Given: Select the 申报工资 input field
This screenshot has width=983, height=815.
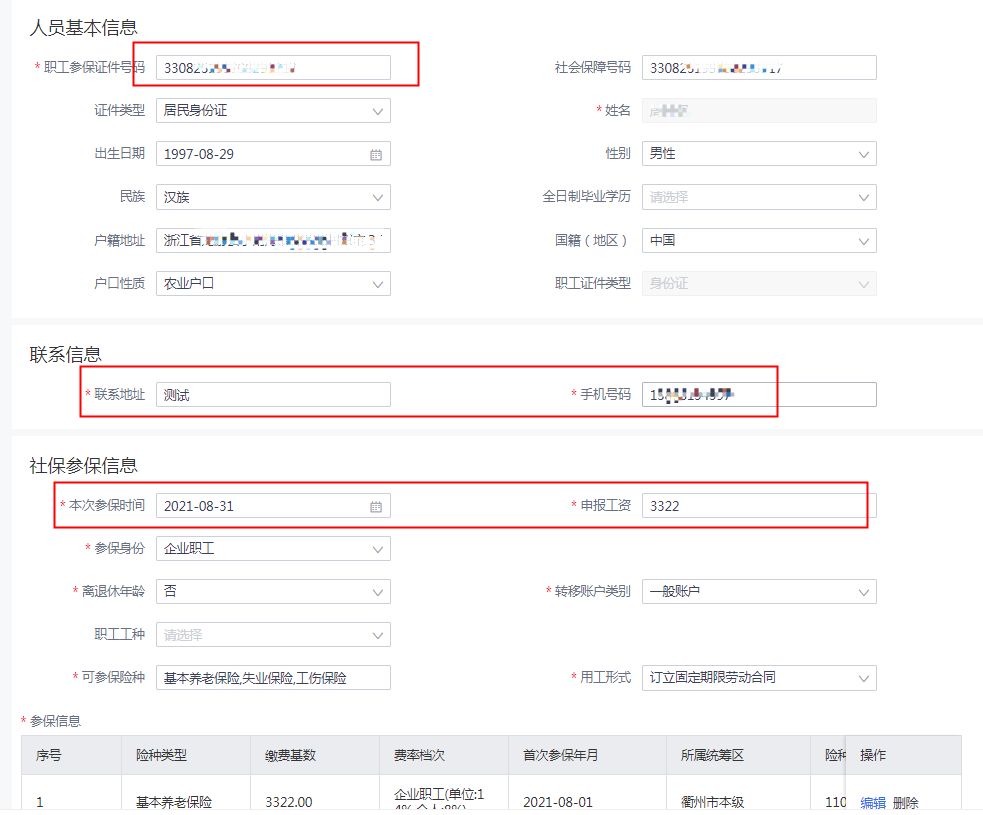Looking at the screenshot, I should 759,506.
